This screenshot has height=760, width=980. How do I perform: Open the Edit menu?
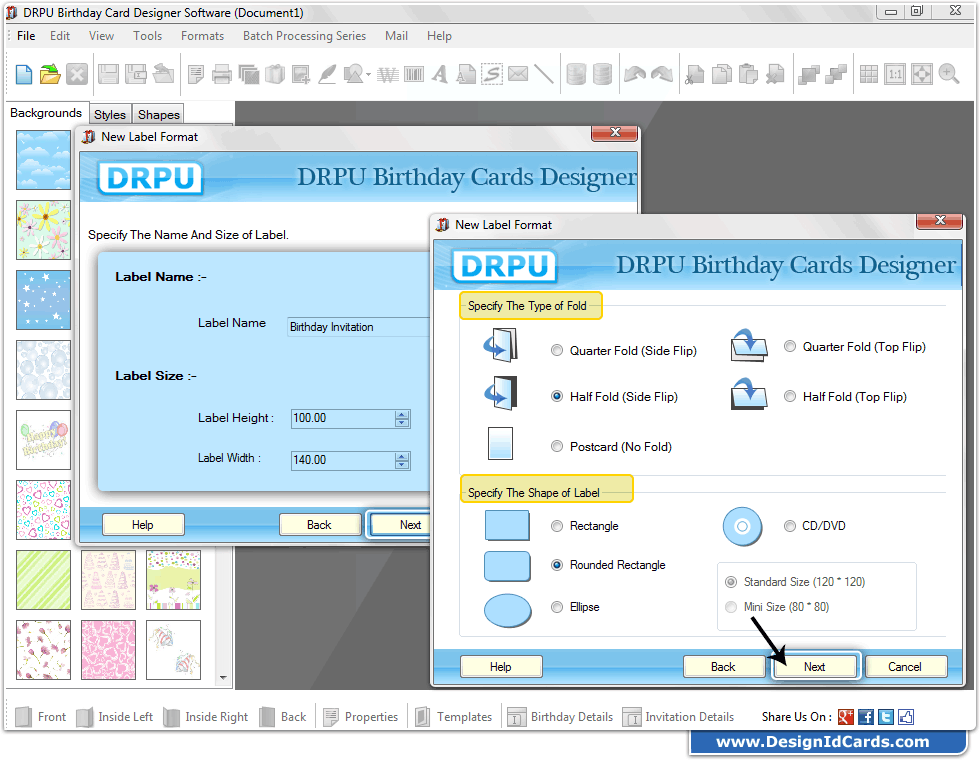(60, 36)
